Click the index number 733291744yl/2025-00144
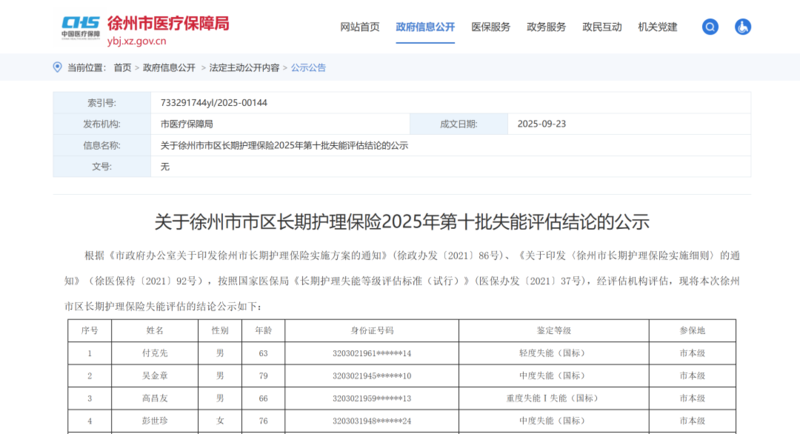 point(214,103)
